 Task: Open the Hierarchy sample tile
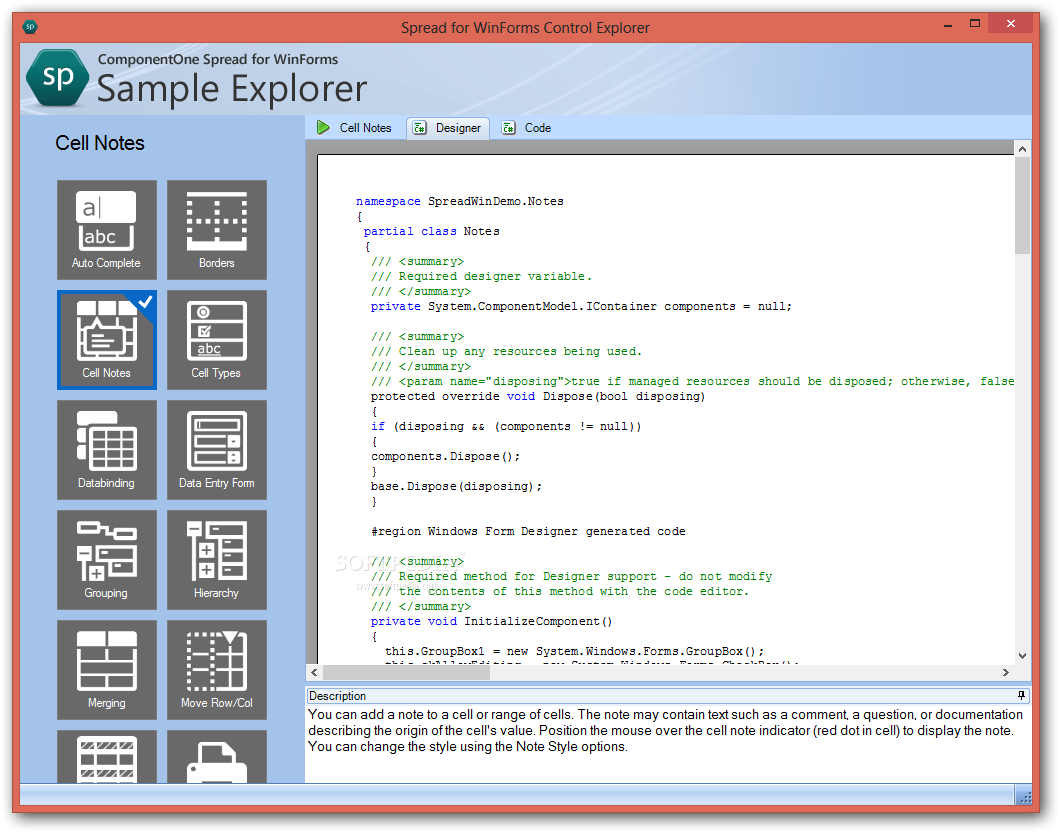coord(217,560)
